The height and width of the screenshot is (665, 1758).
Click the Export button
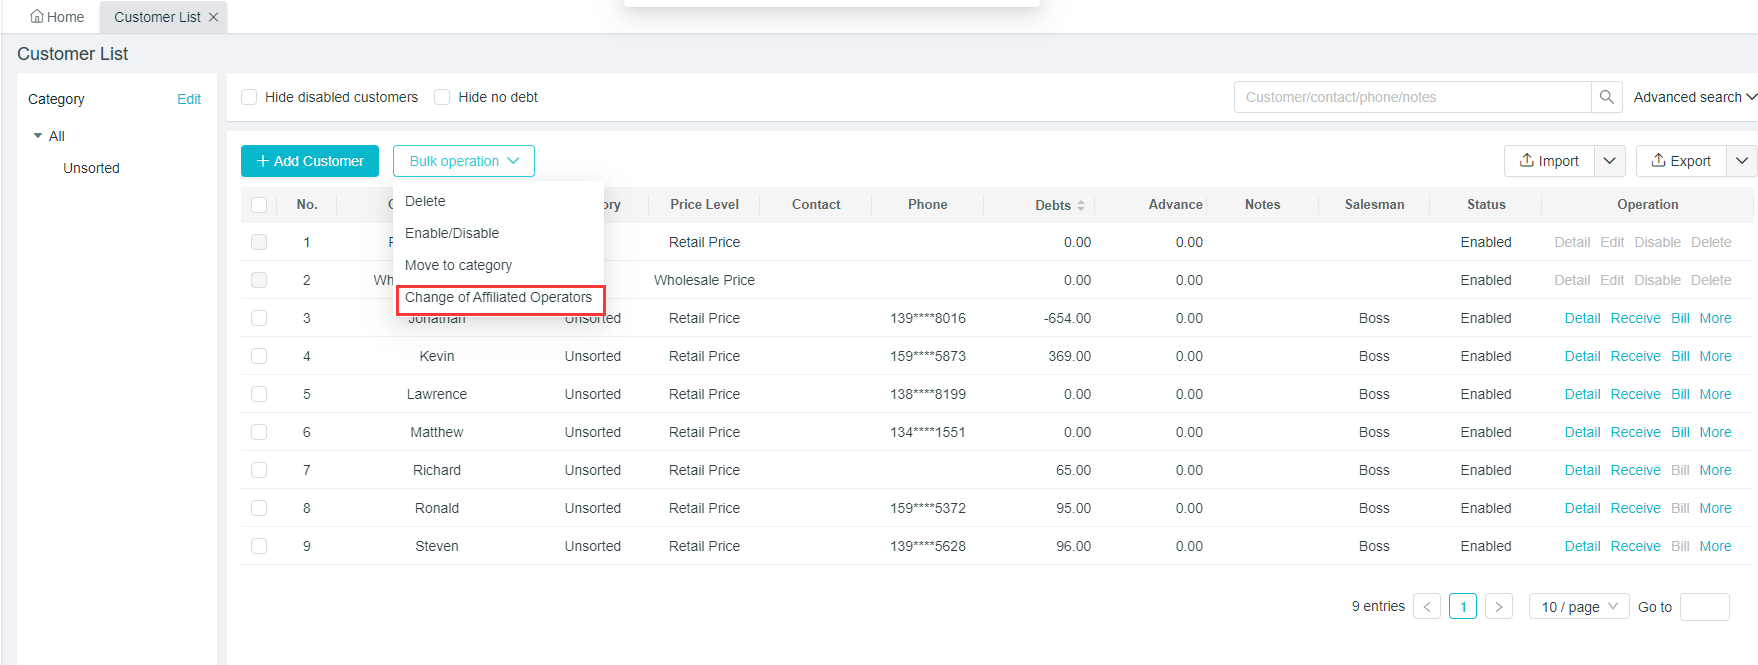(x=1681, y=161)
